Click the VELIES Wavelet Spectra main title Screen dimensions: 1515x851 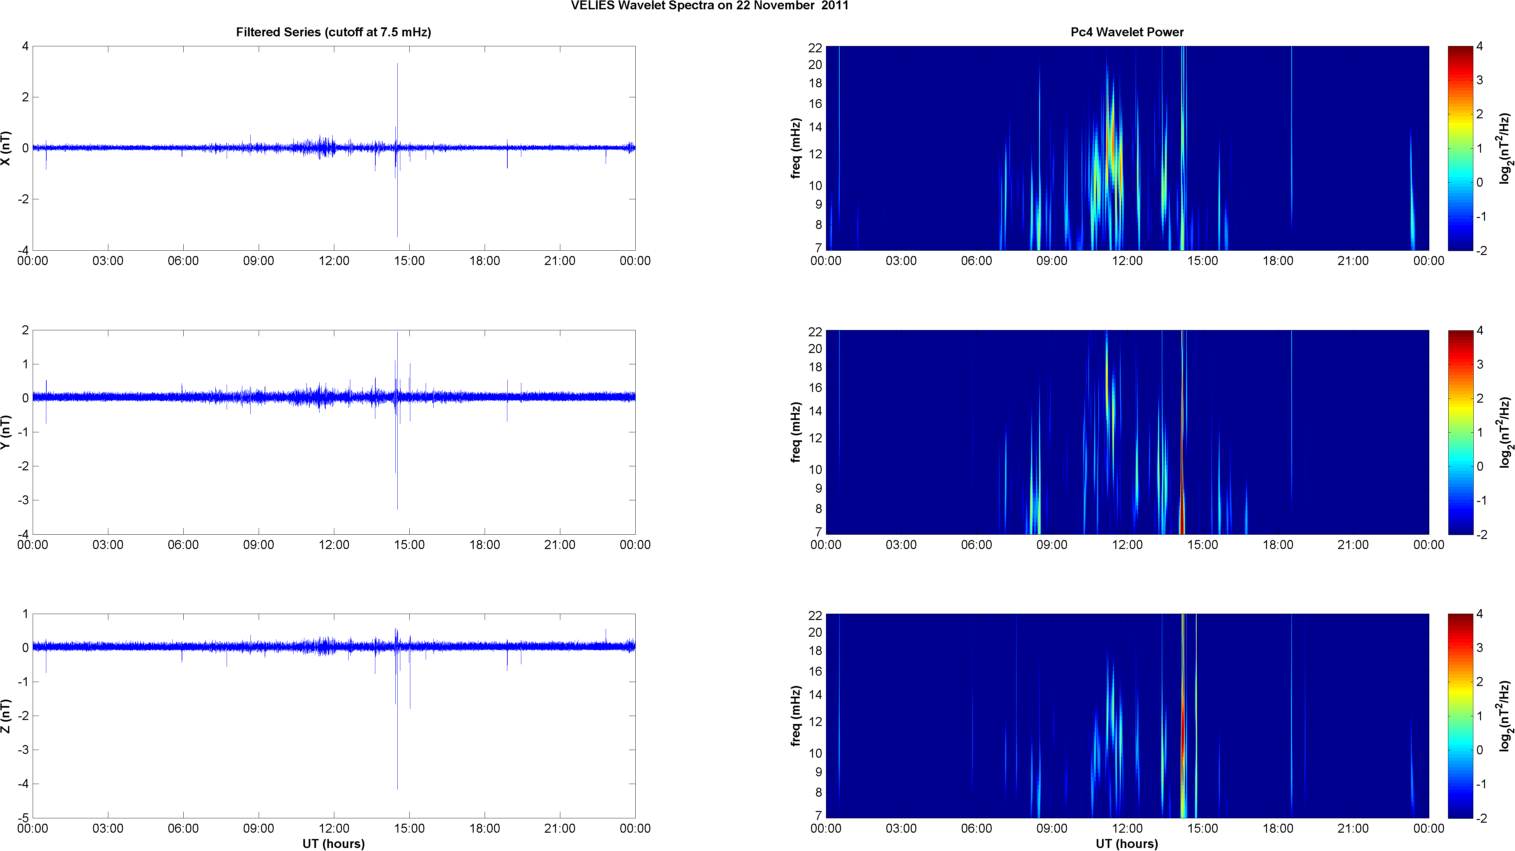coord(710,6)
